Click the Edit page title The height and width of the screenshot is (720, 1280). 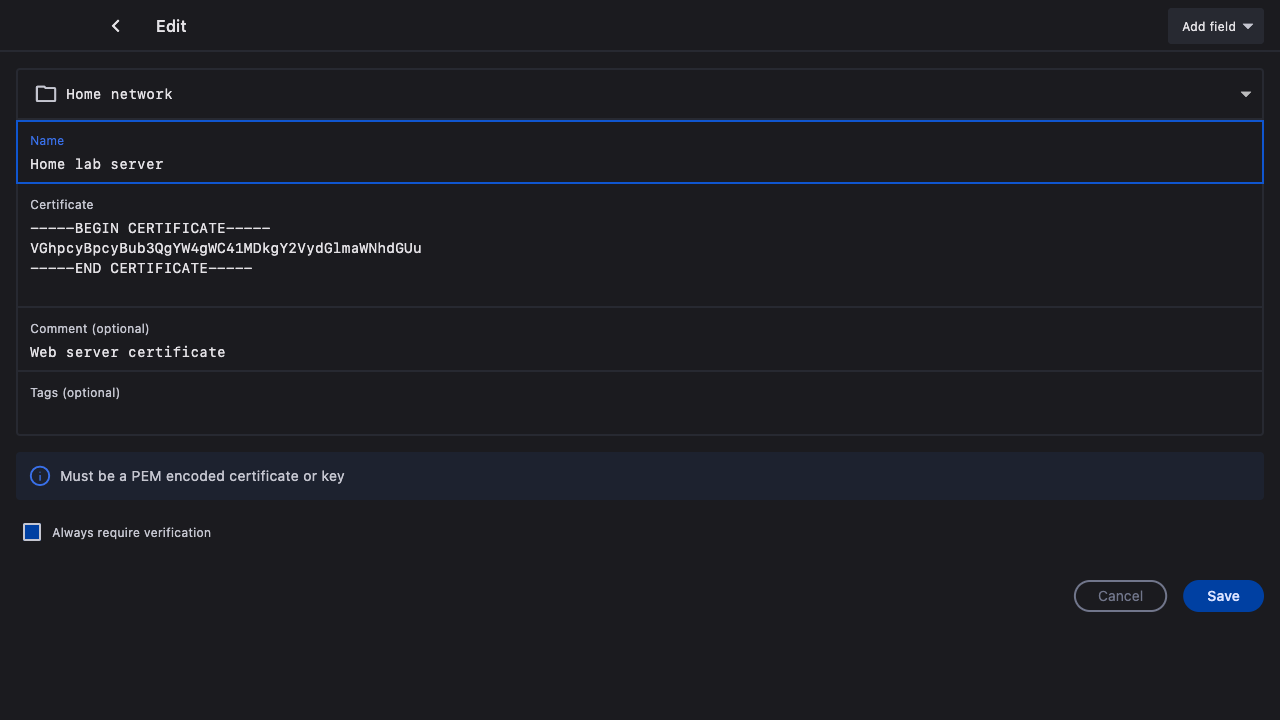171,26
